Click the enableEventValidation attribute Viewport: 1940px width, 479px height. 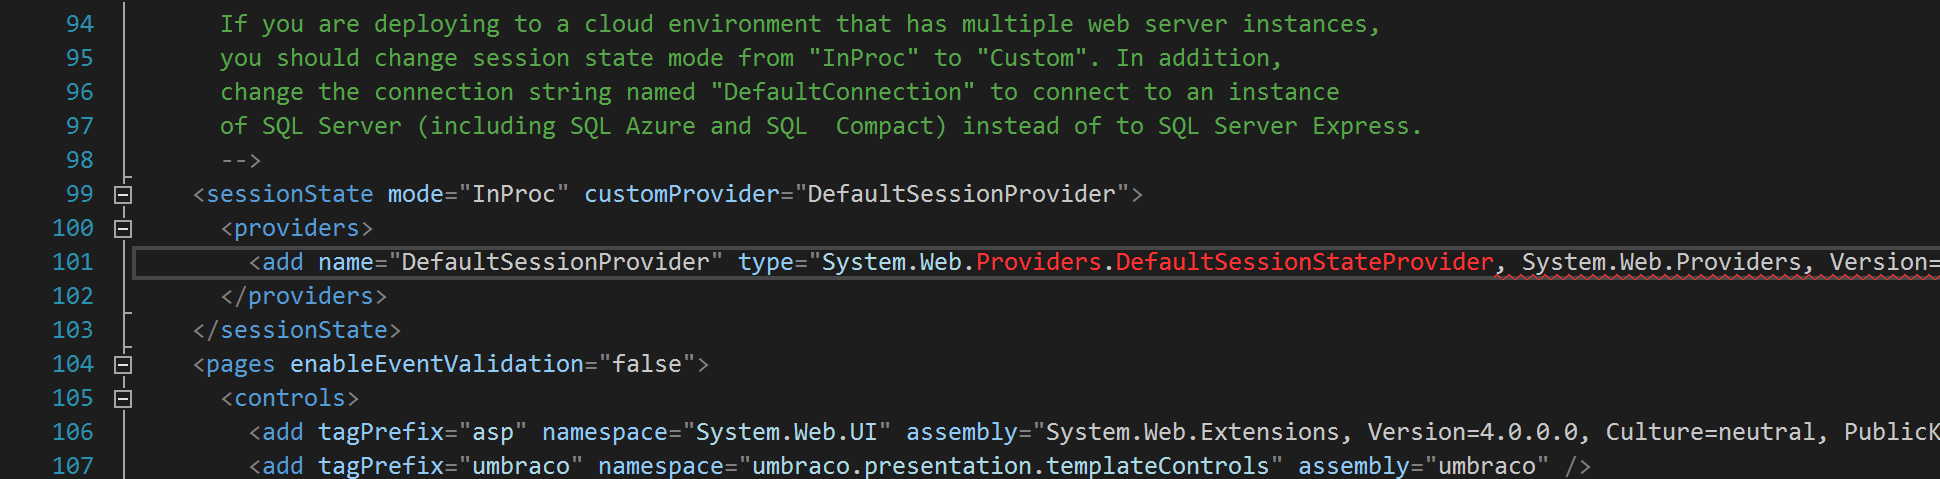(x=437, y=364)
